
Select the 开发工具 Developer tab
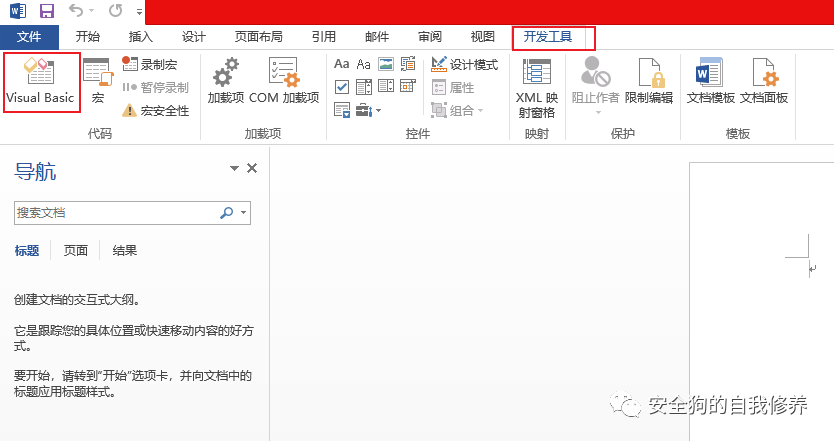click(x=548, y=37)
